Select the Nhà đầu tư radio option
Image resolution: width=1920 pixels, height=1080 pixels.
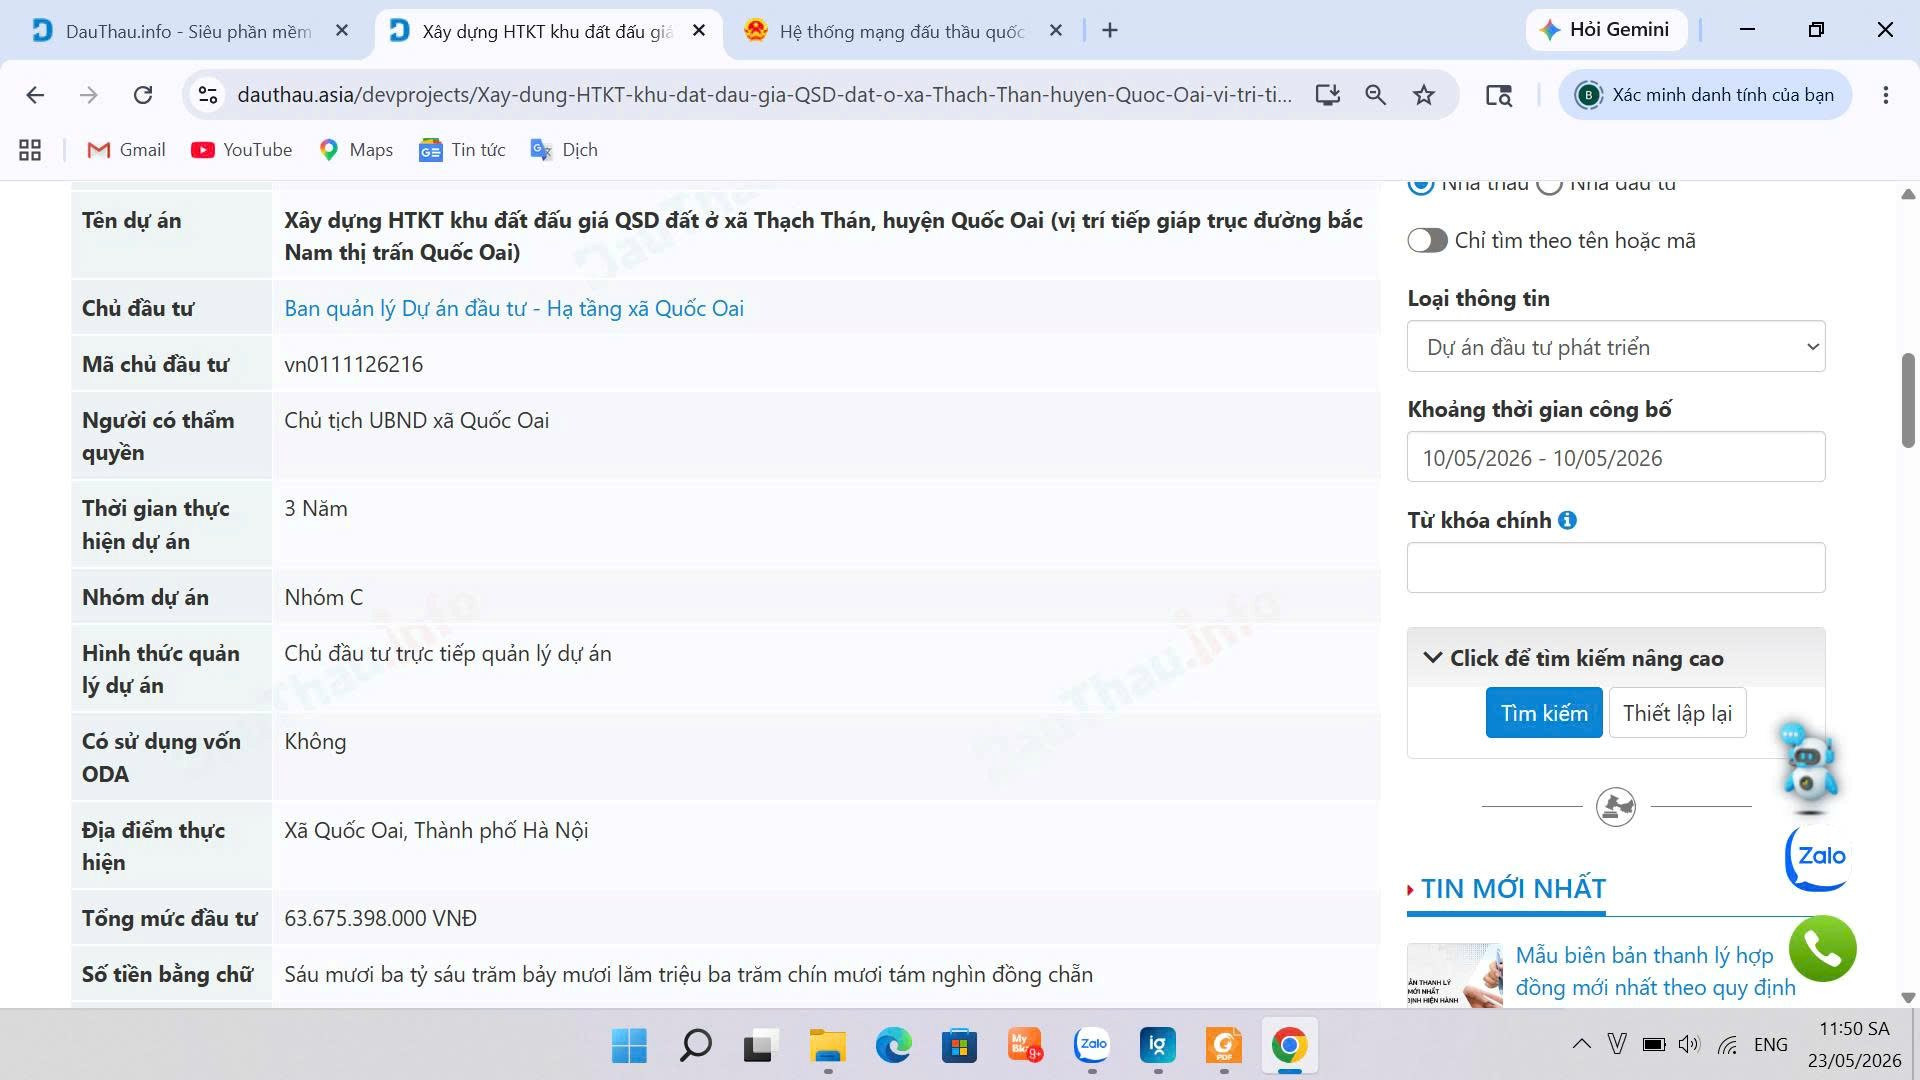pos(1549,184)
